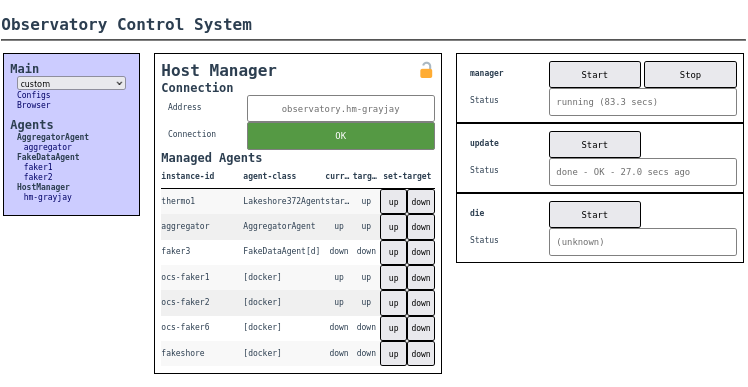
Task: Toggle the orange padlock icon
Action: (x=426, y=70)
